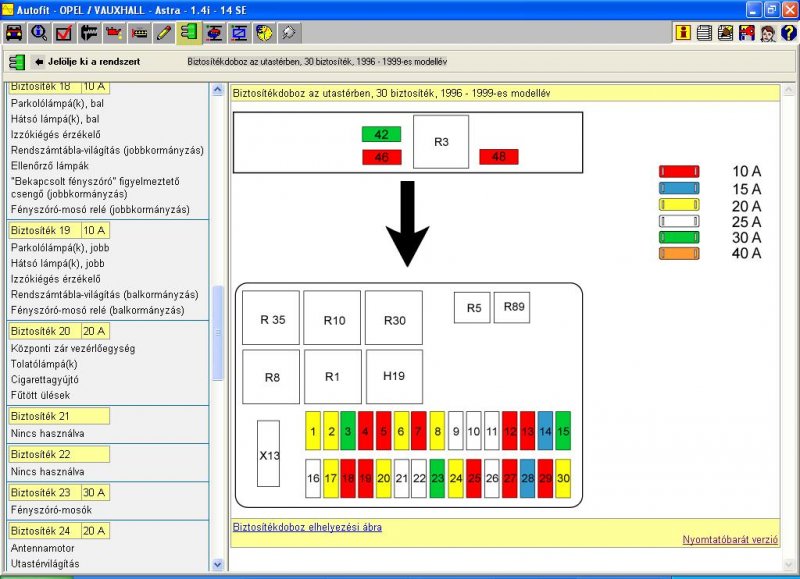This screenshot has height=579, width=800.
Task: Click red fuse 46 in upper box
Action: (382, 157)
